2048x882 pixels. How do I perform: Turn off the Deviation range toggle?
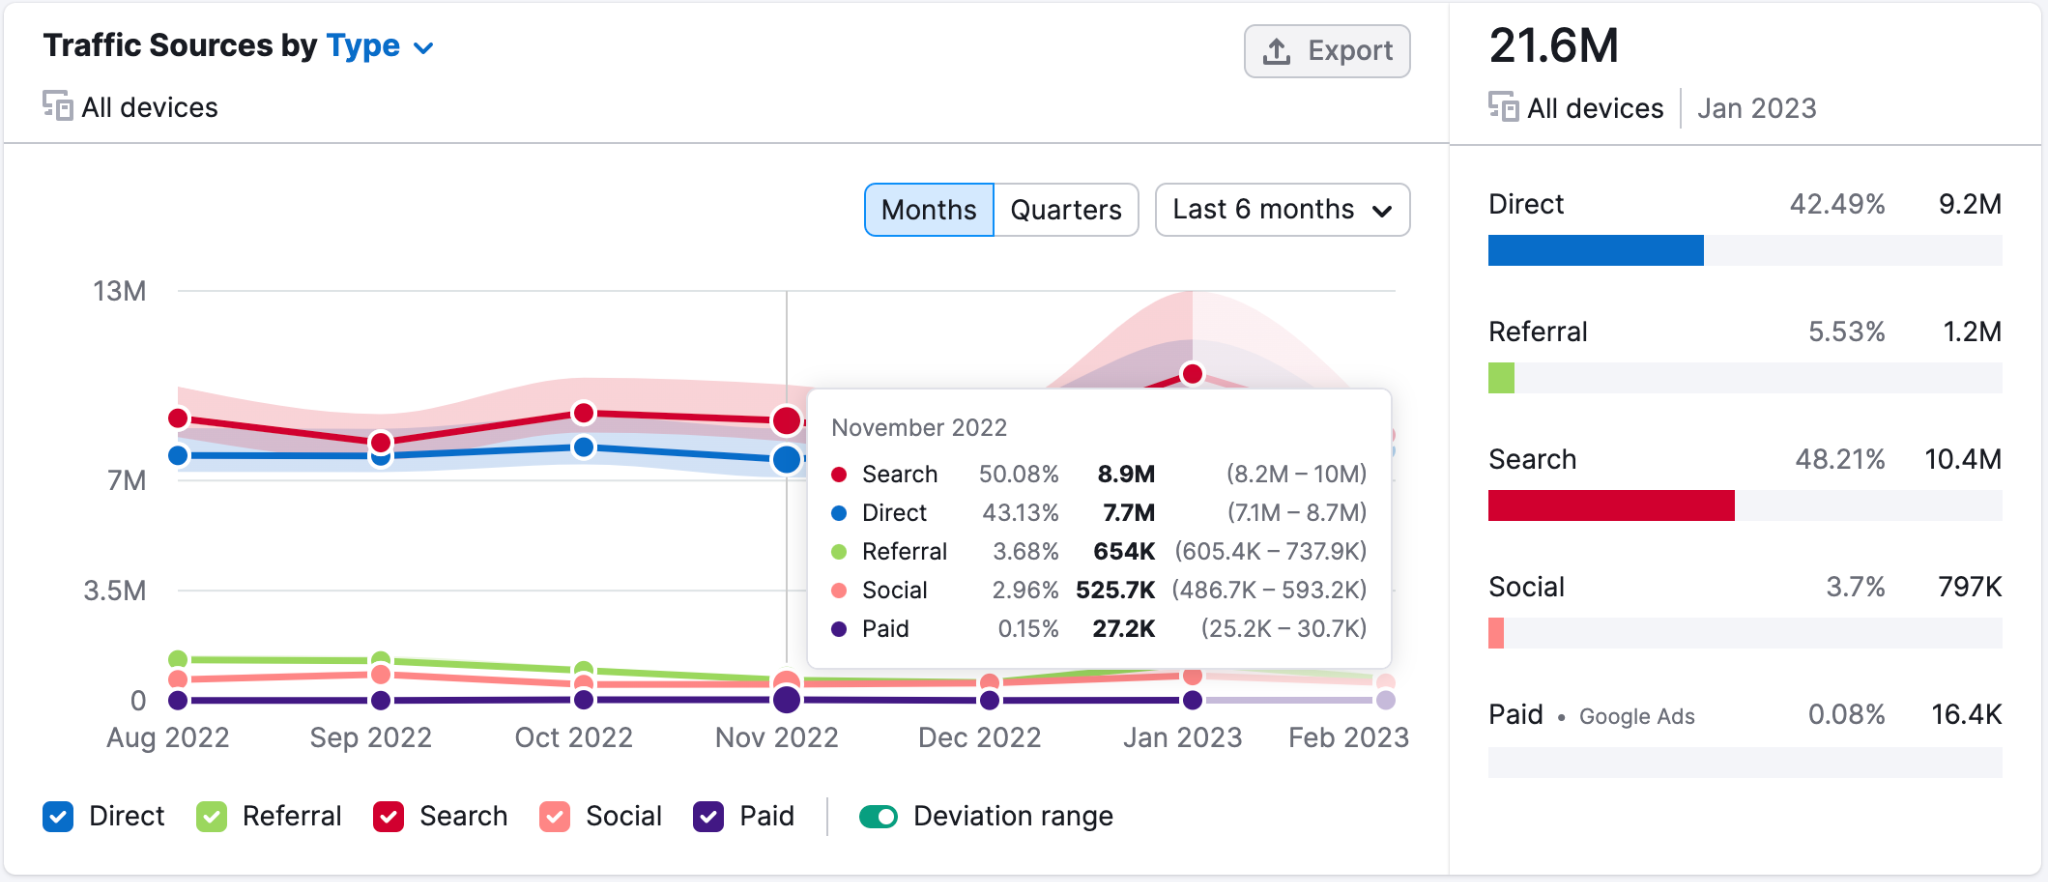click(x=878, y=817)
